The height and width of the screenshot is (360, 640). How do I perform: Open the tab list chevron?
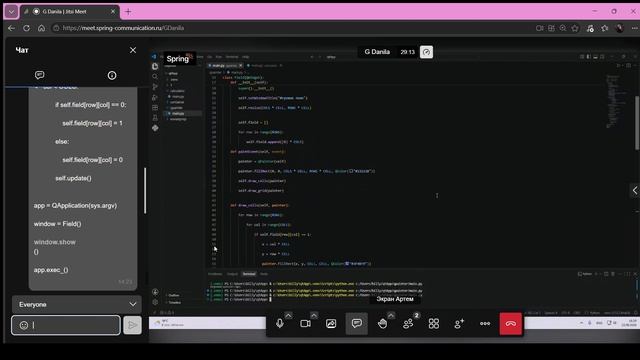[11, 12]
